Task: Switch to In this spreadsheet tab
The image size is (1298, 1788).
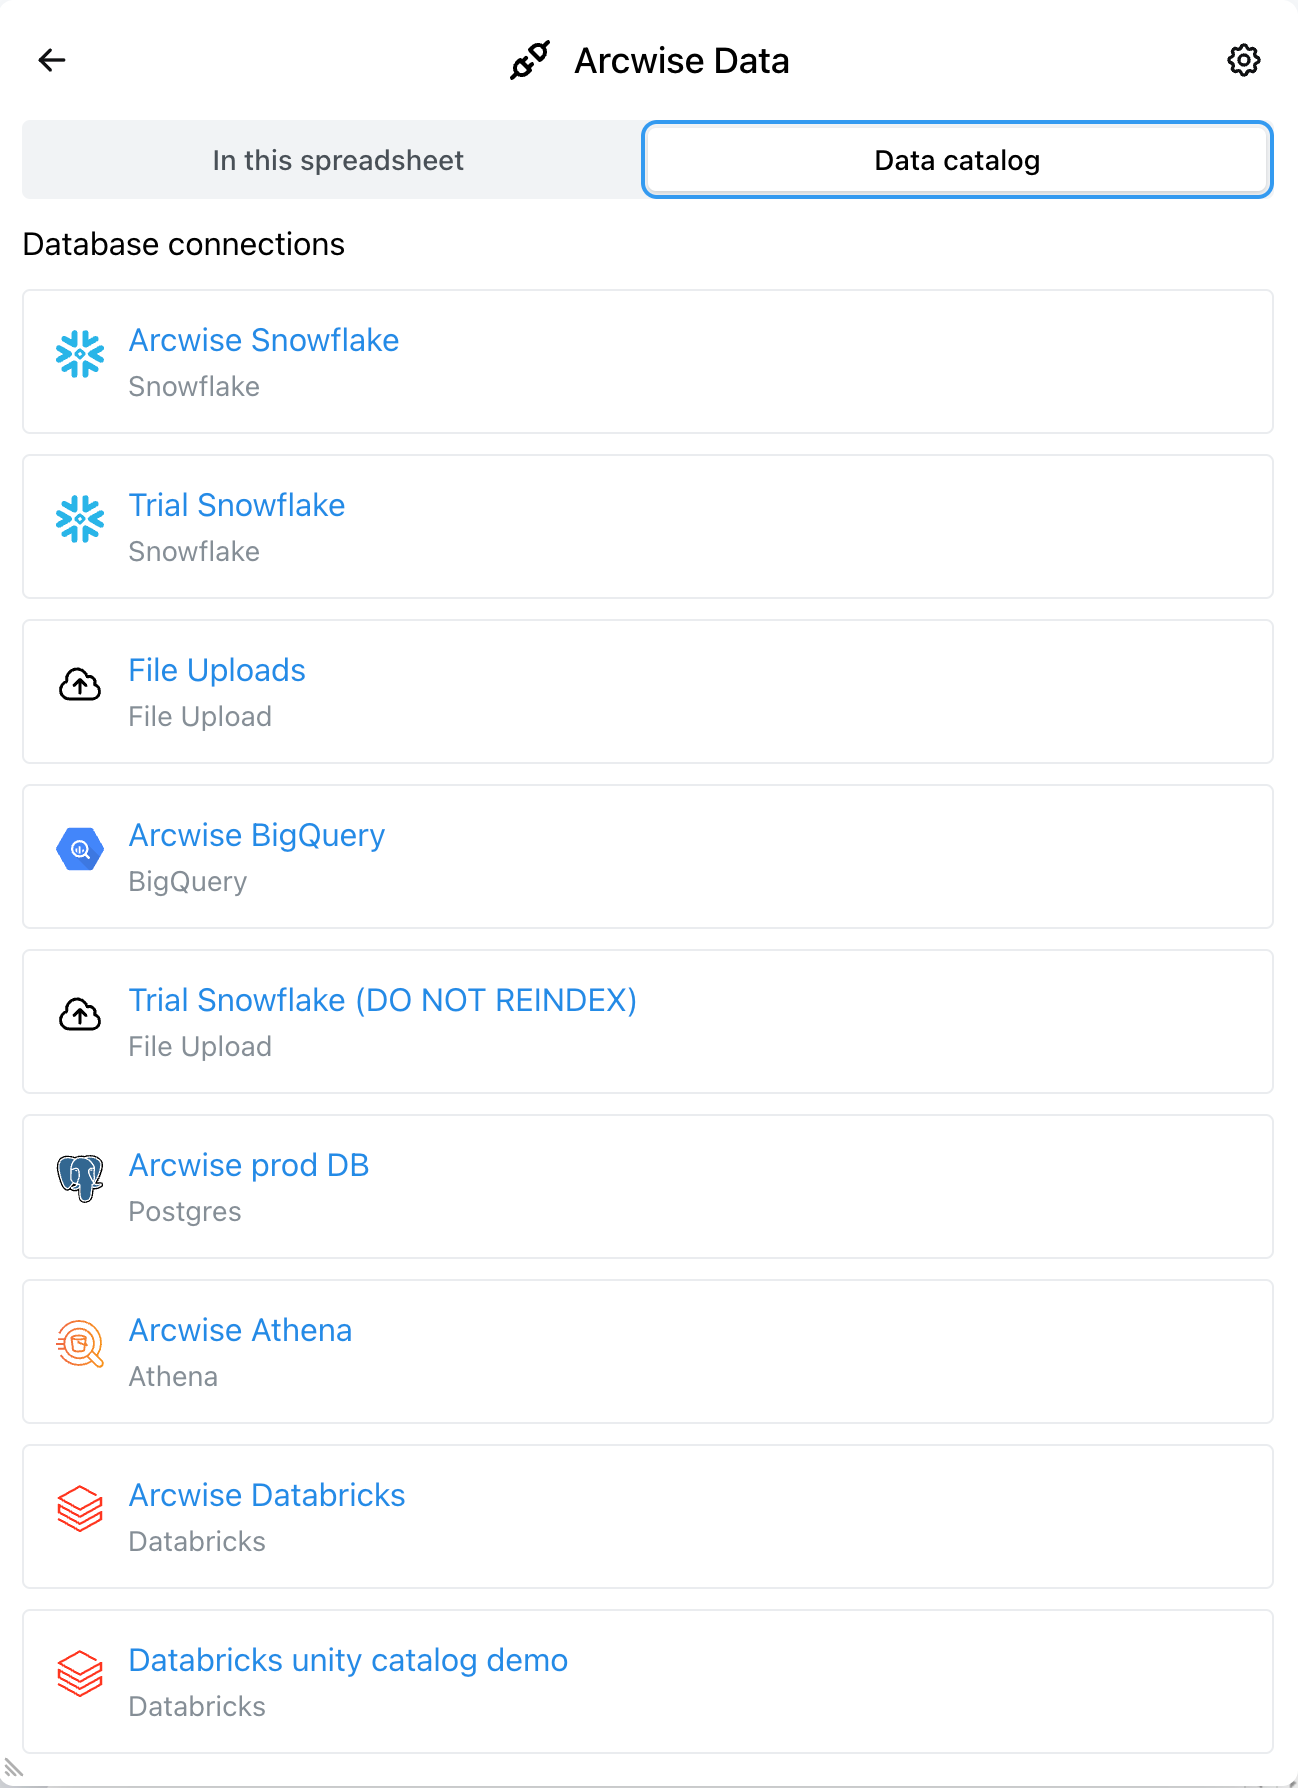Action: pyautogui.click(x=337, y=160)
